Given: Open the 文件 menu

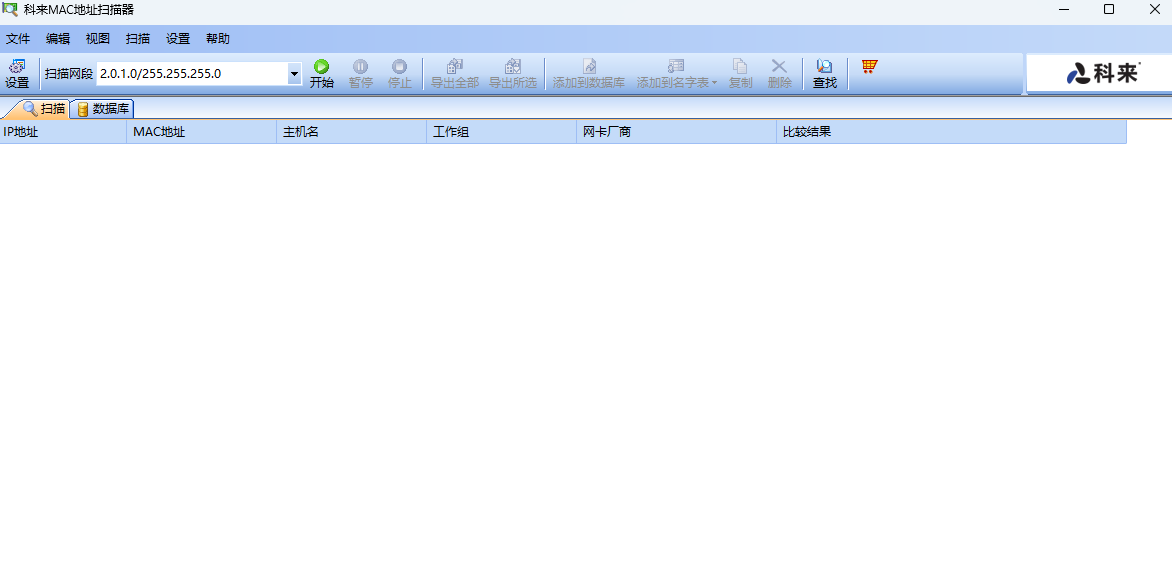Looking at the screenshot, I should (18, 39).
